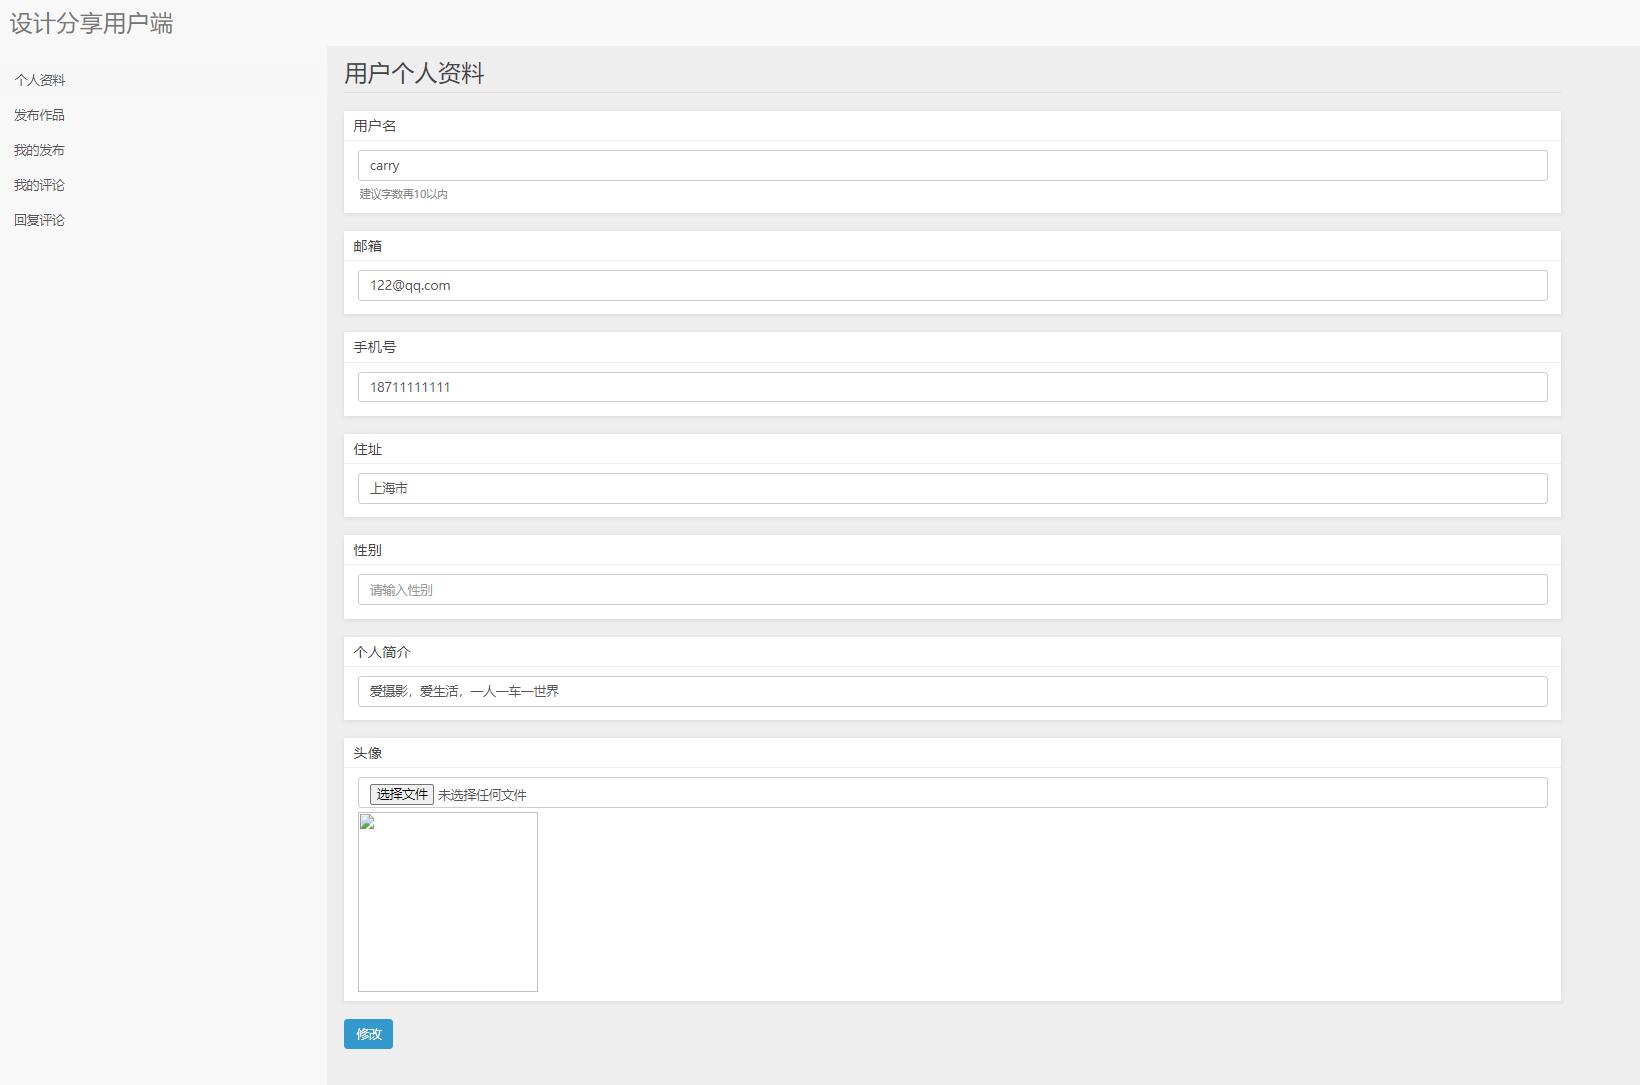Click the 建议字数再10以内 hint text
The height and width of the screenshot is (1085, 1640).
click(x=404, y=194)
